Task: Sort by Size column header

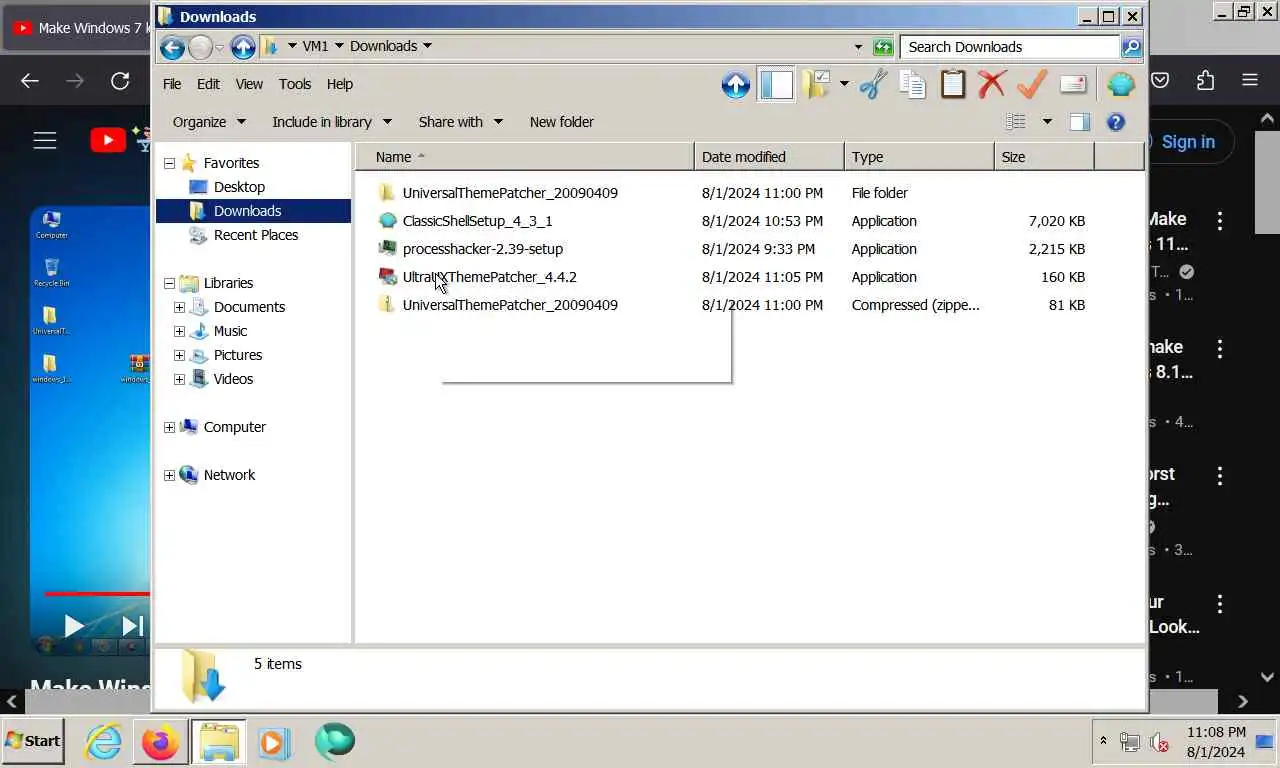Action: (1044, 157)
